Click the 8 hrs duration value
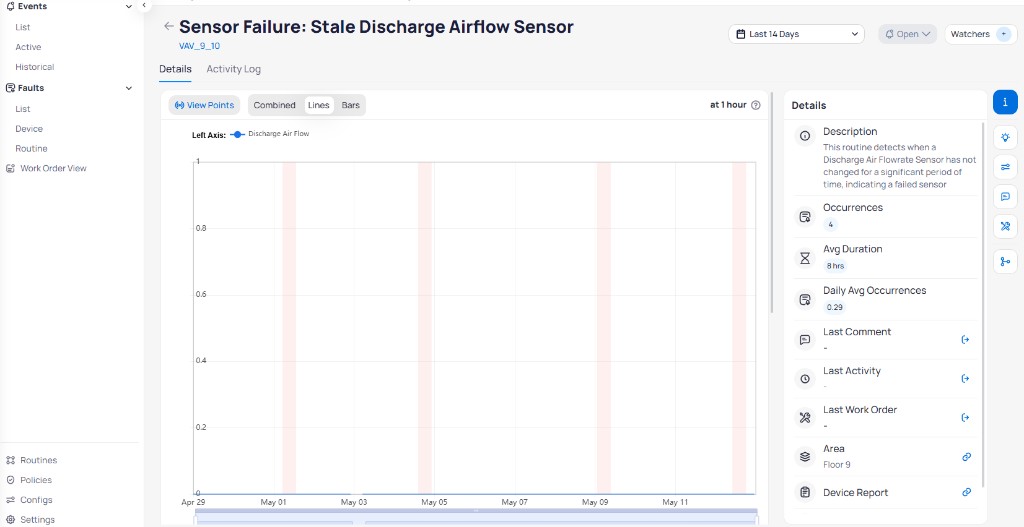 (x=835, y=266)
